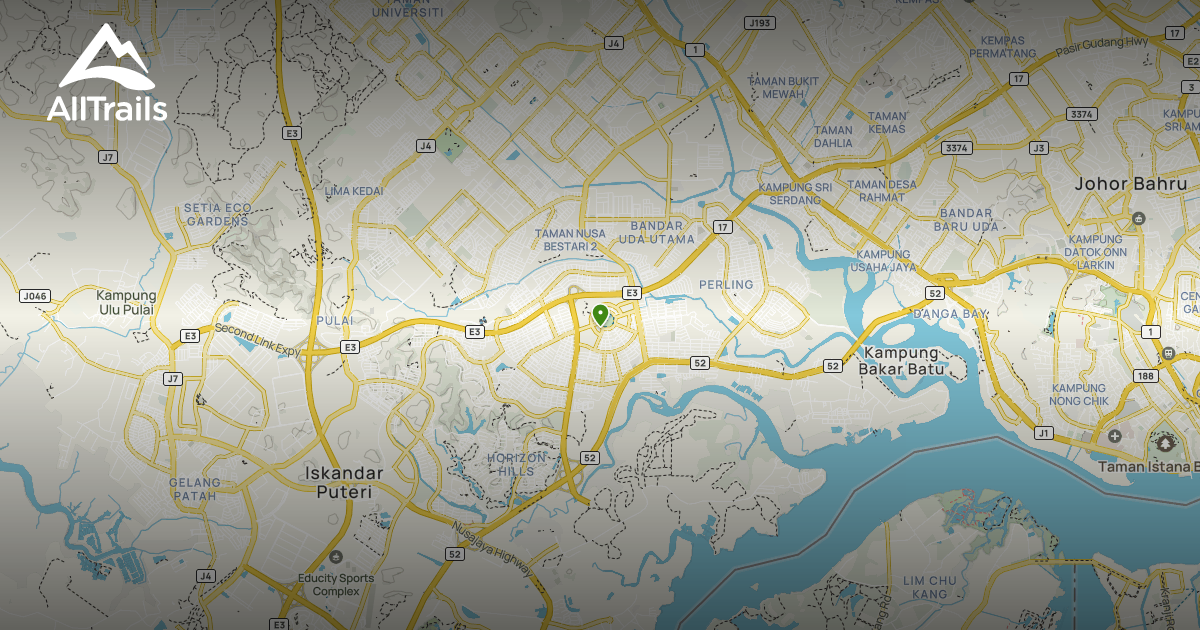Click the Kampung Bakar Batu label
The height and width of the screenshot is (630, 1200).
click(901, 361)
